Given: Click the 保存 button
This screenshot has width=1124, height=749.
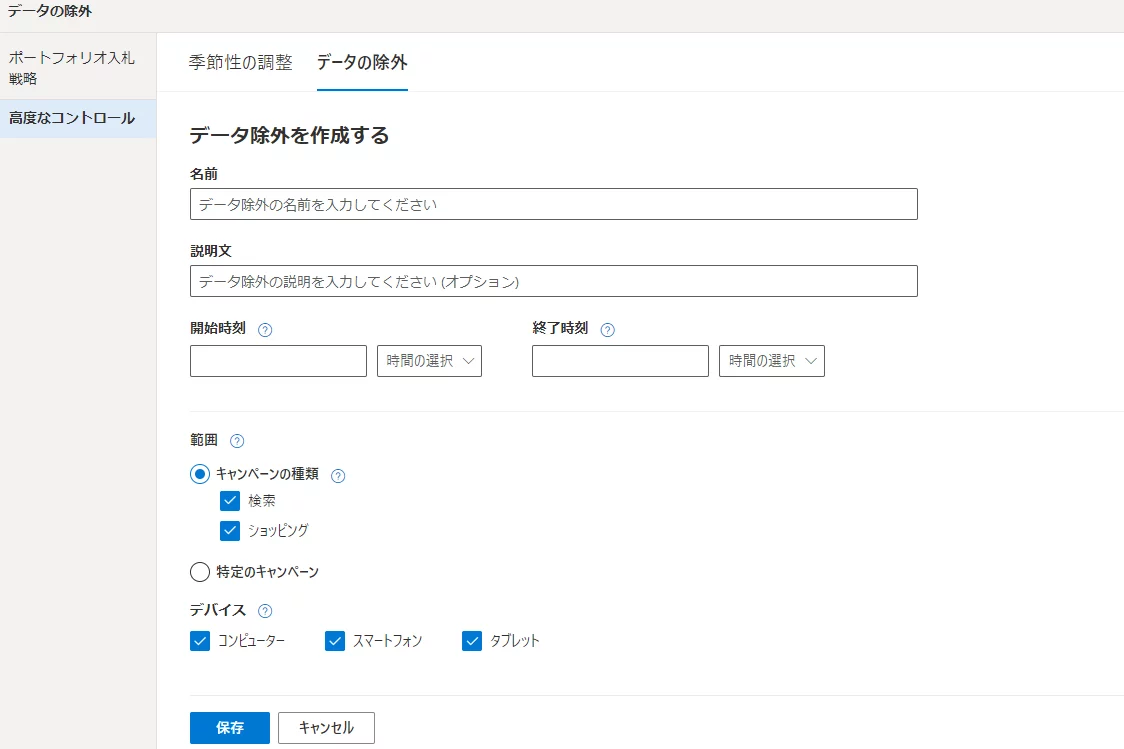Looking at the screenshot, I should point(229,728).
